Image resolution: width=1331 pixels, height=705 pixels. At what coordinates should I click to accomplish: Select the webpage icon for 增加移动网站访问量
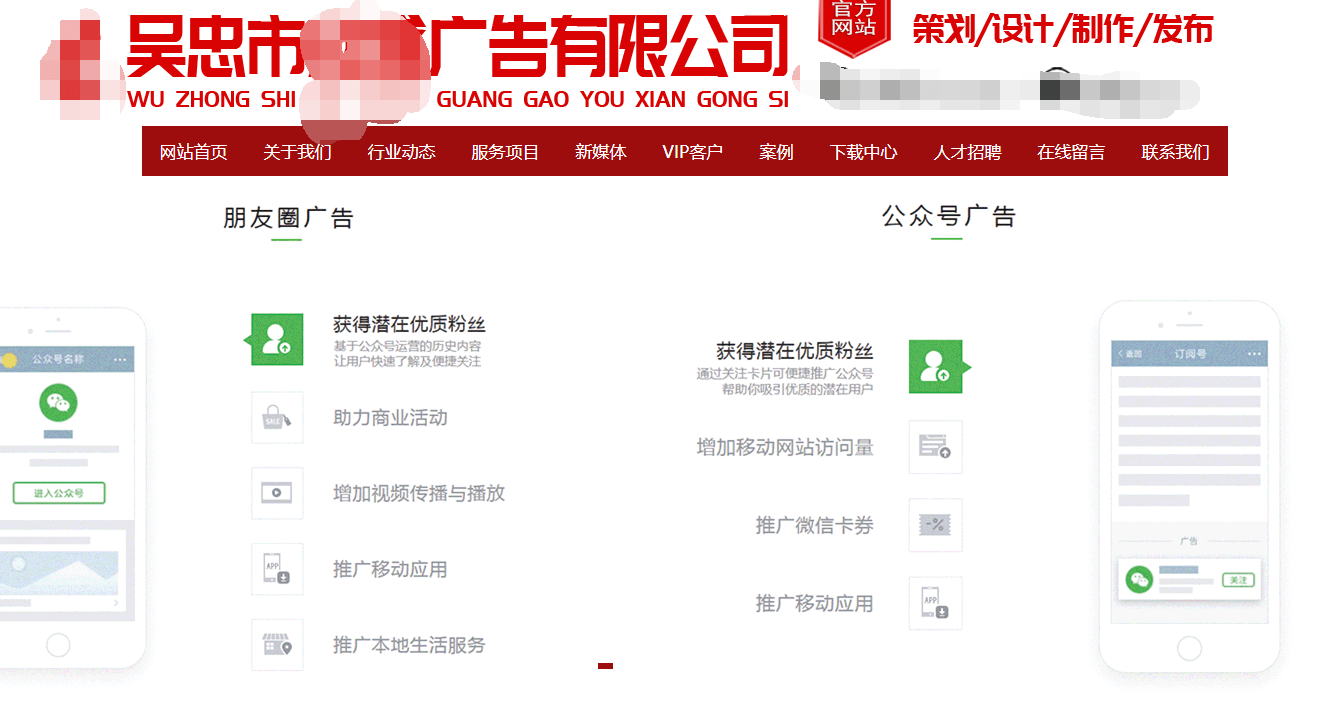[935, 447]
